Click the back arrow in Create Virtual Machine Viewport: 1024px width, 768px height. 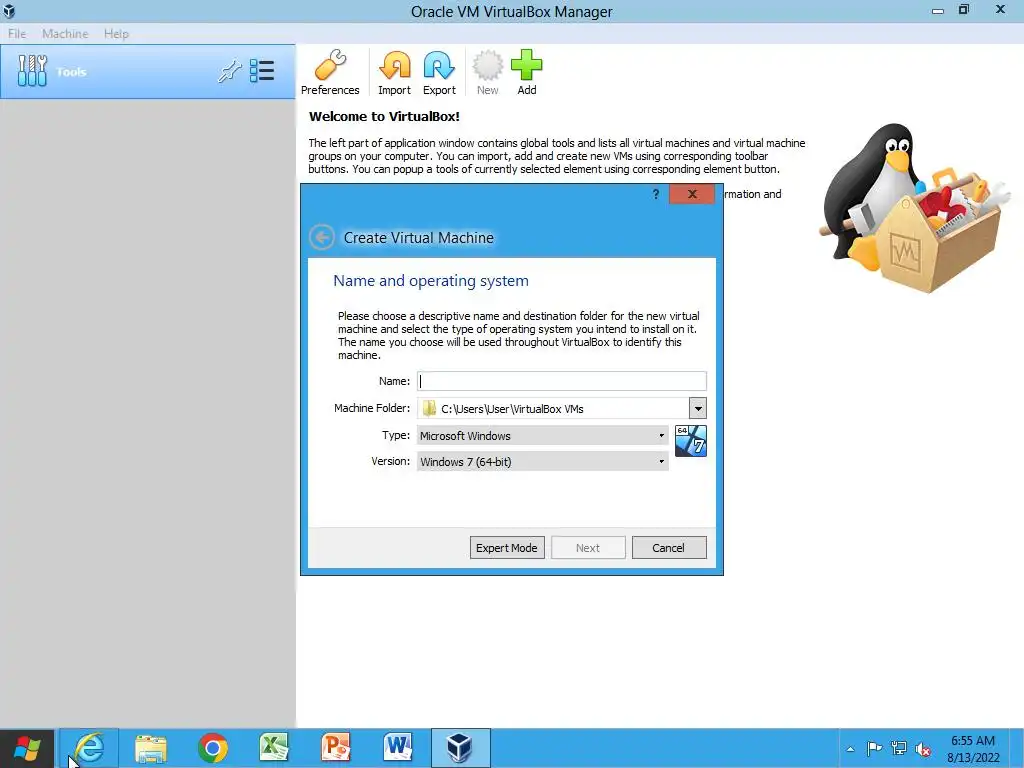pos(322,238)
